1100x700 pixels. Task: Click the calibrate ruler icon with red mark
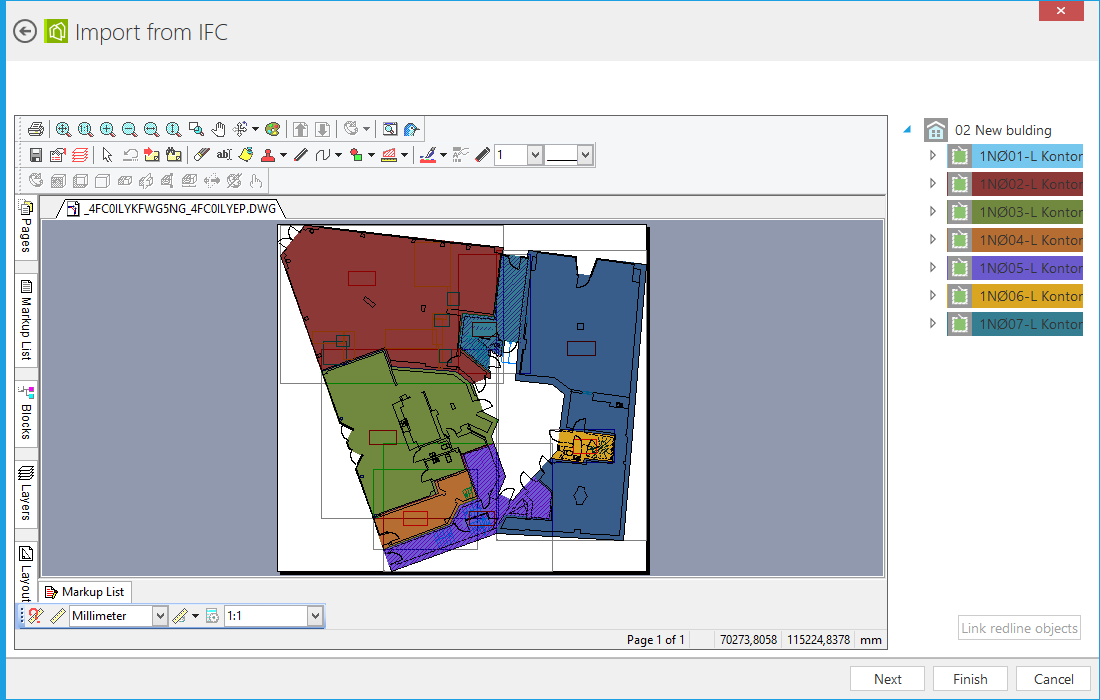coord(36,616)
